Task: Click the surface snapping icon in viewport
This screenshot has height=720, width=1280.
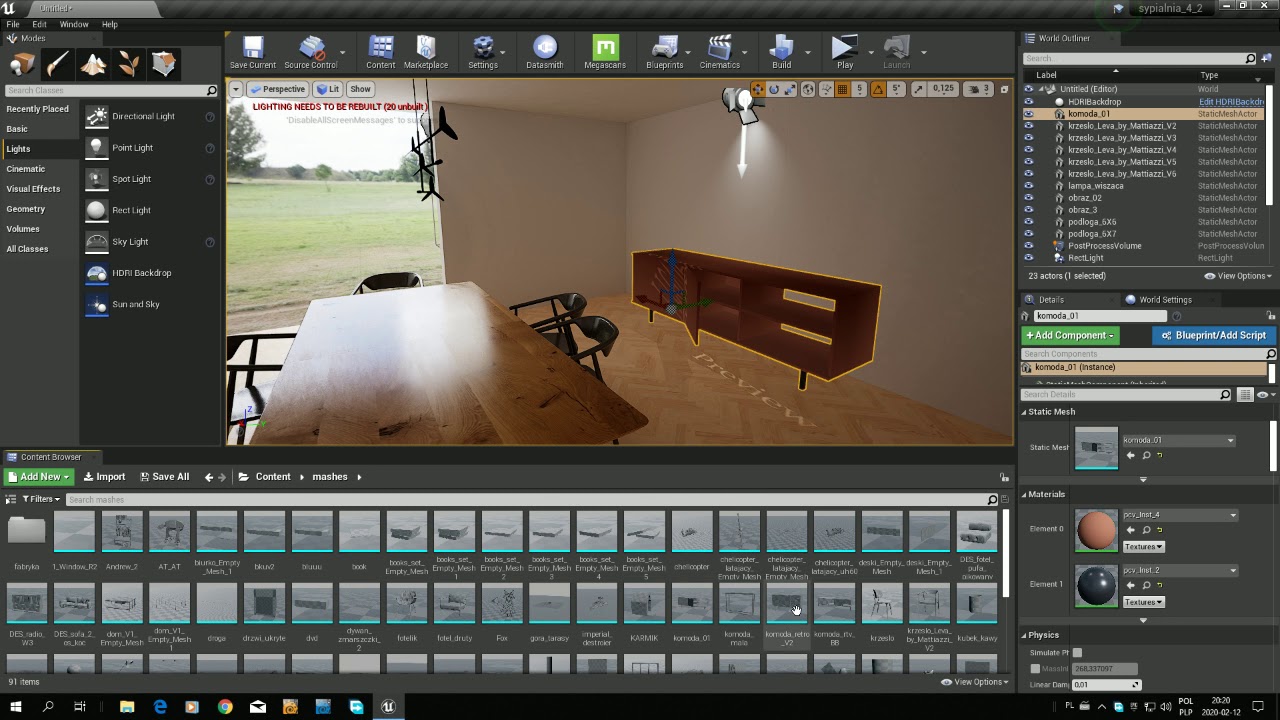Action: pos(825,89)
